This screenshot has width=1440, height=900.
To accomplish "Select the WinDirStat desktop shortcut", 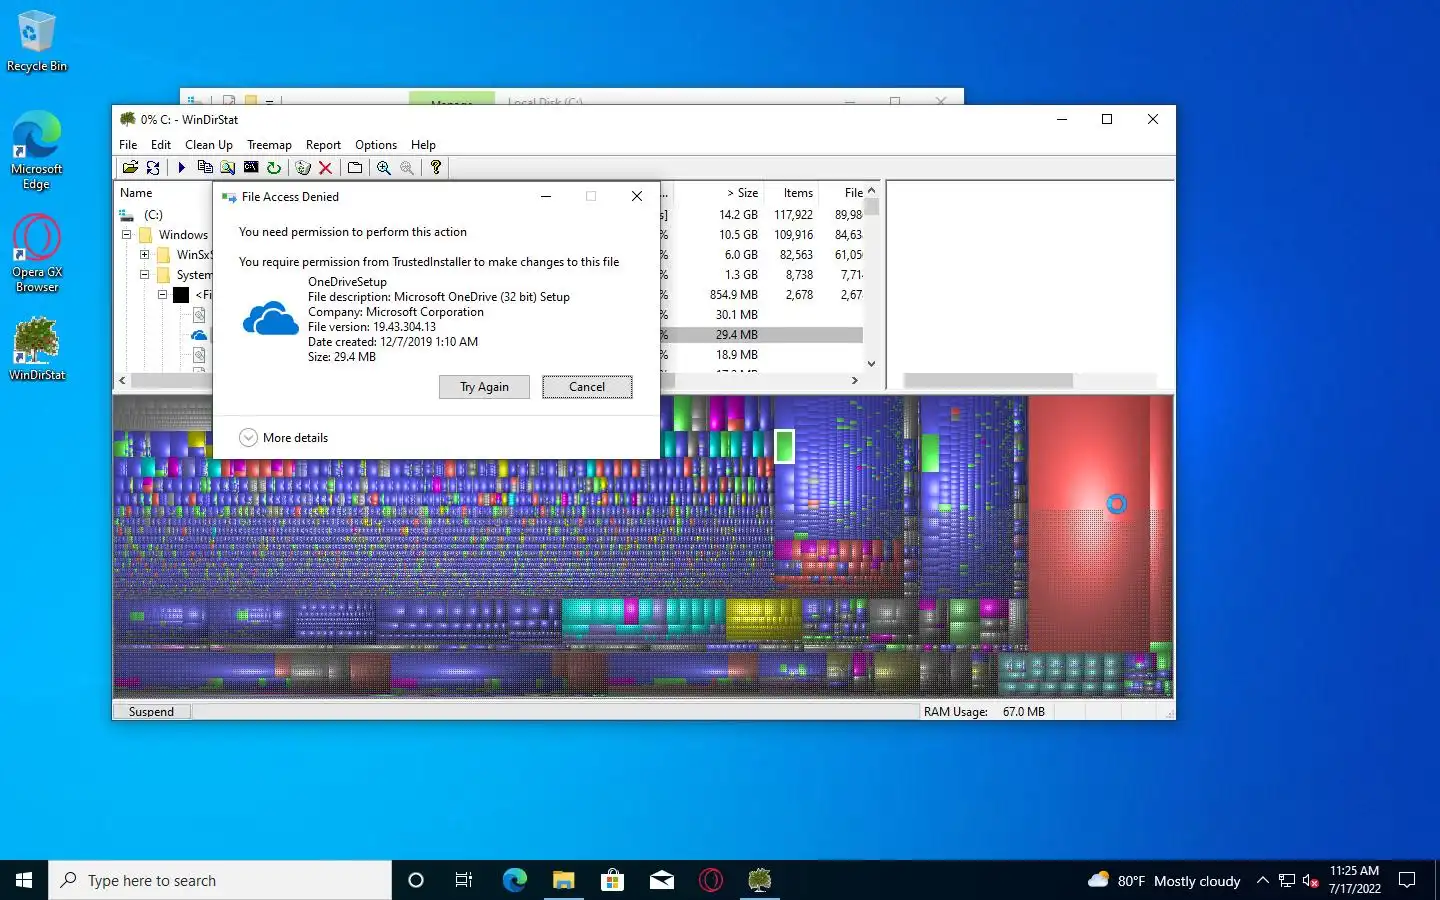I will tap(37, 348).
